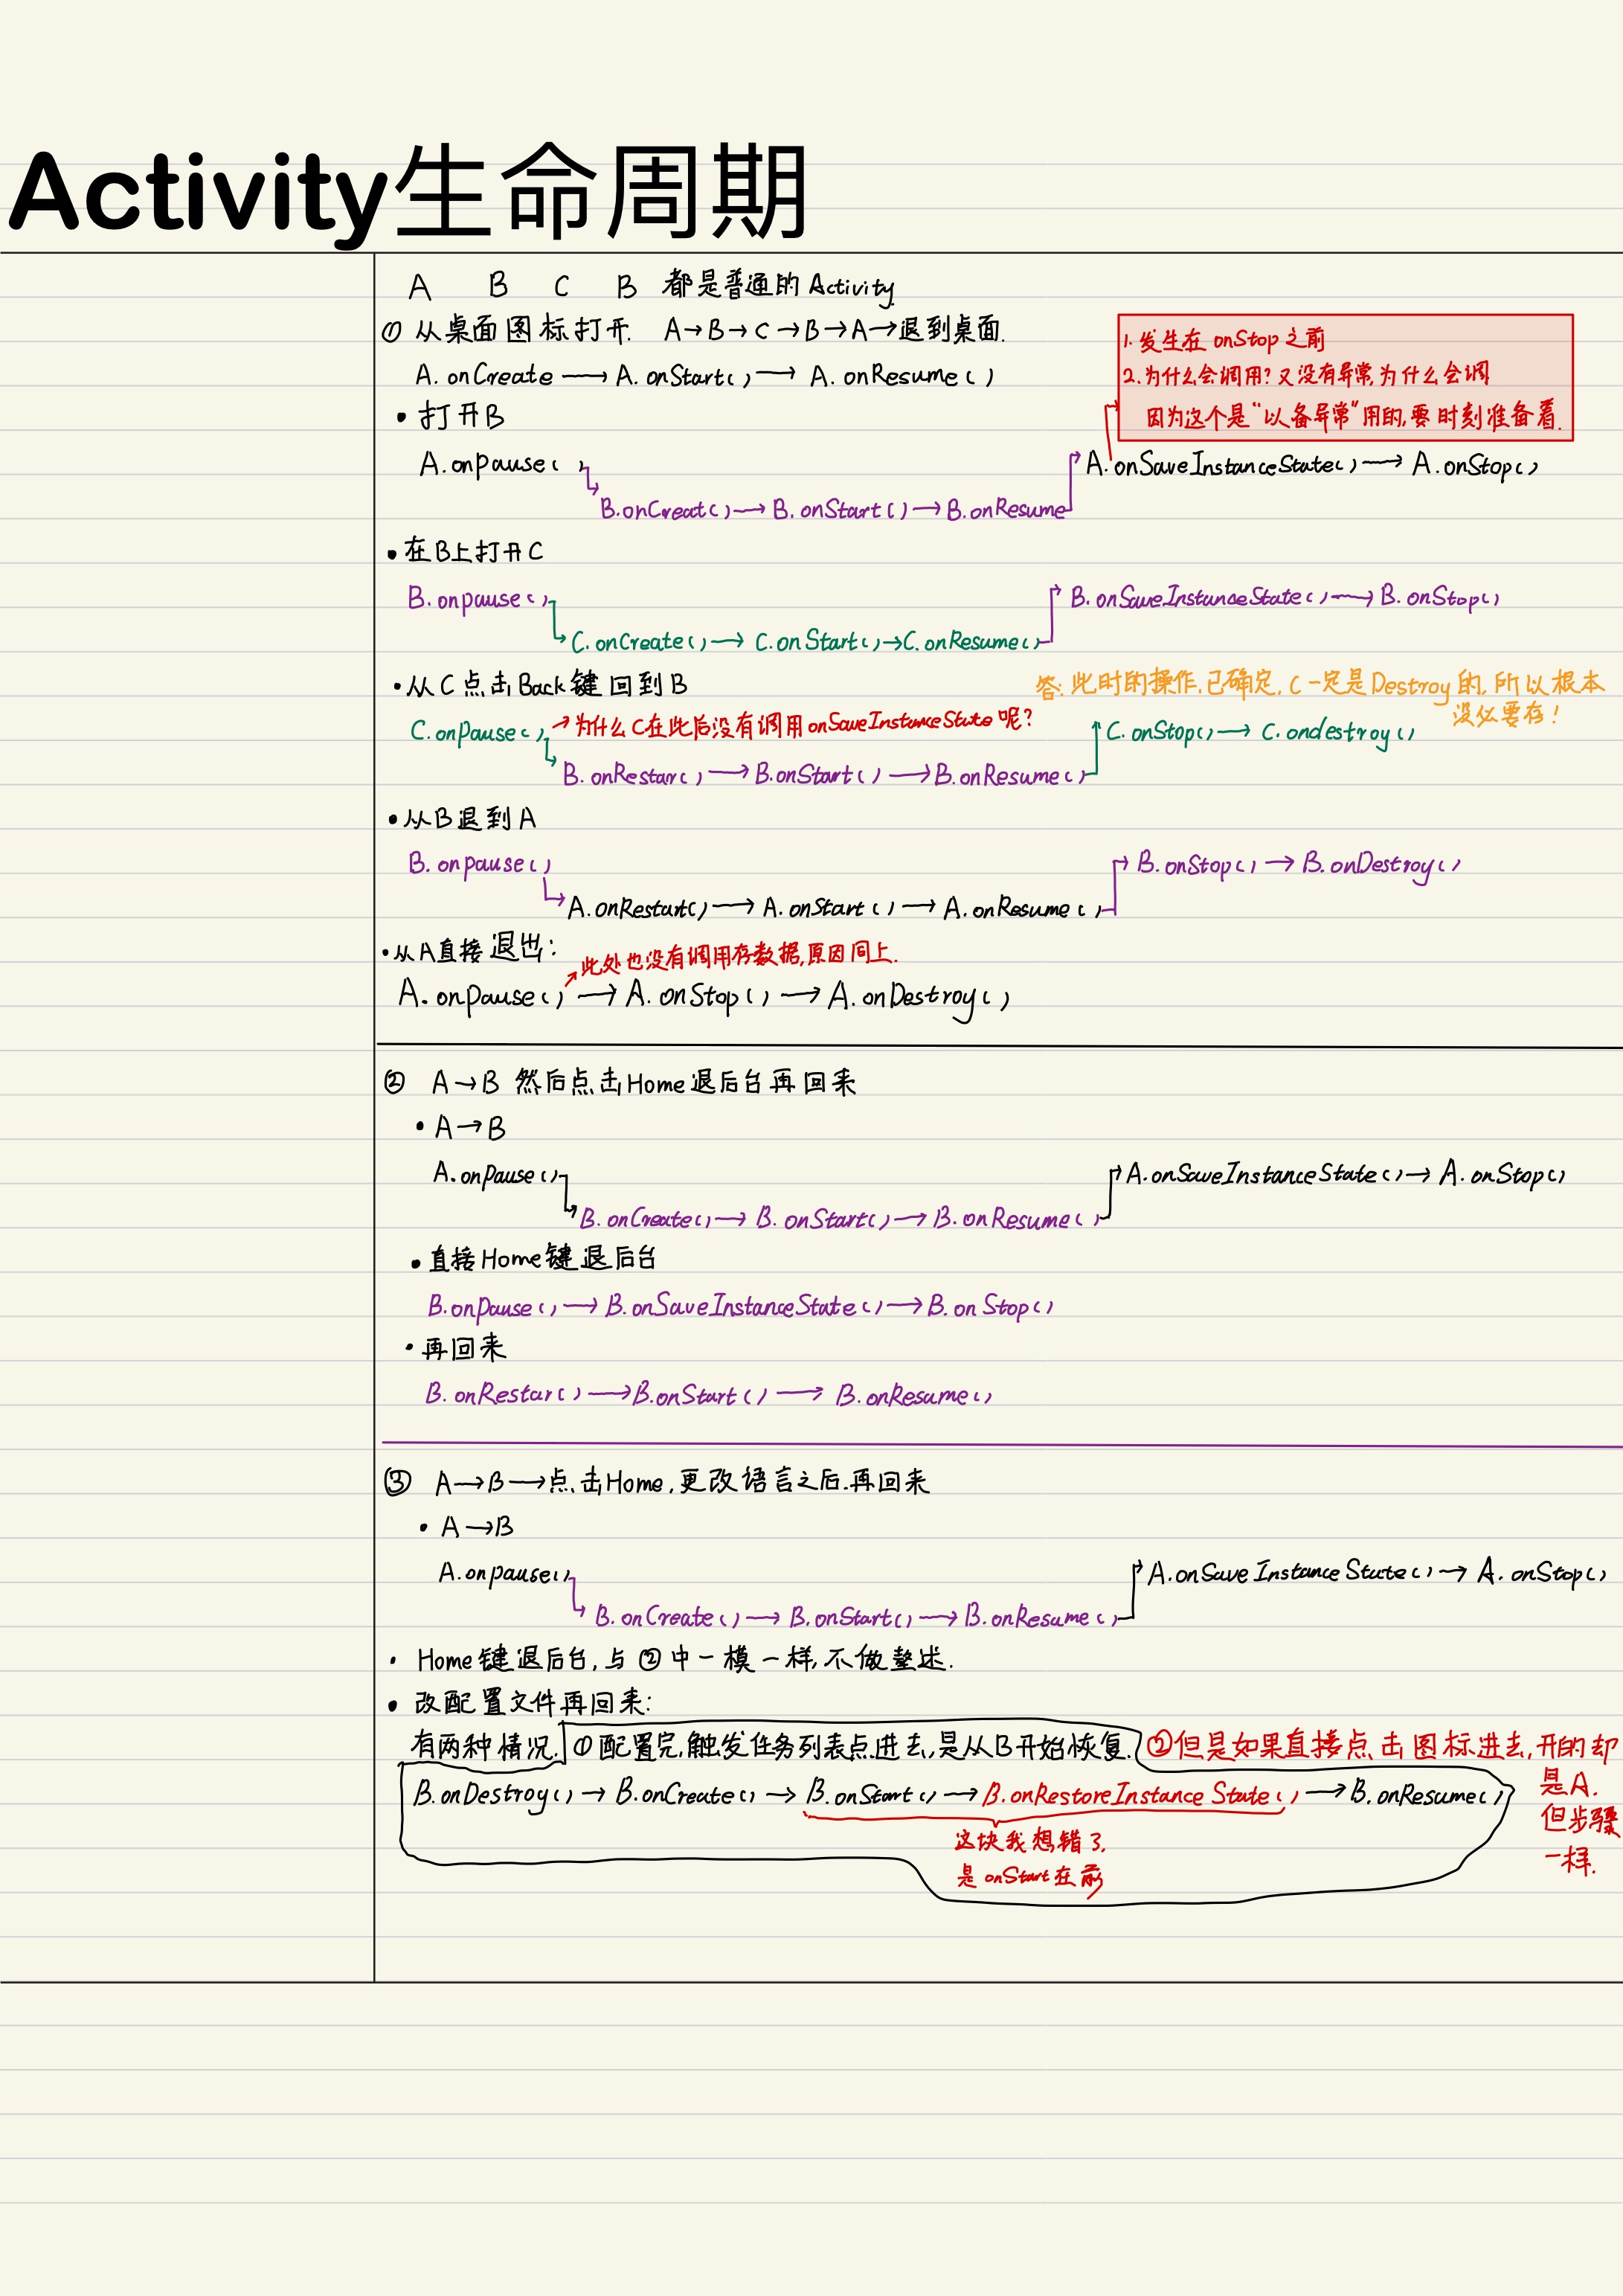
Task: Click the green "C.onCreate()" text
Action: tap(639, 642)
